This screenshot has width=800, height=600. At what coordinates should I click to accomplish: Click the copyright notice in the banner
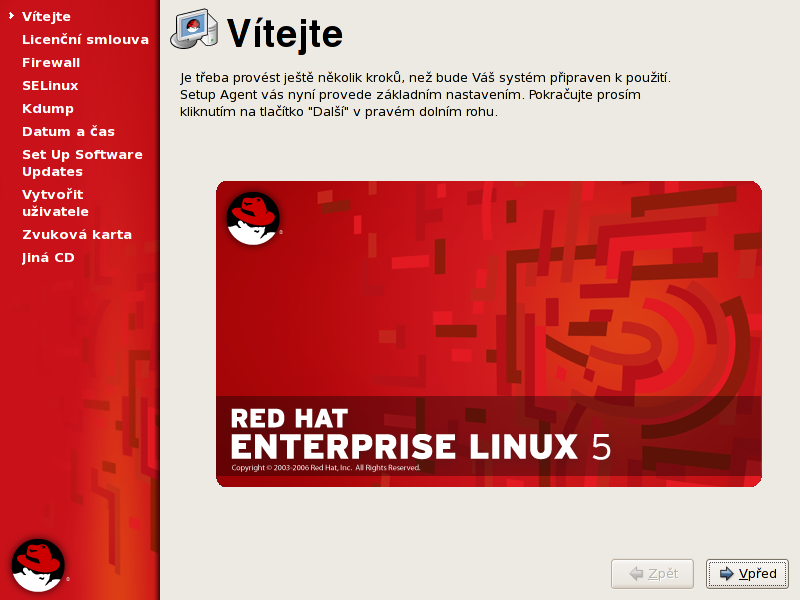tap(325, 468)
